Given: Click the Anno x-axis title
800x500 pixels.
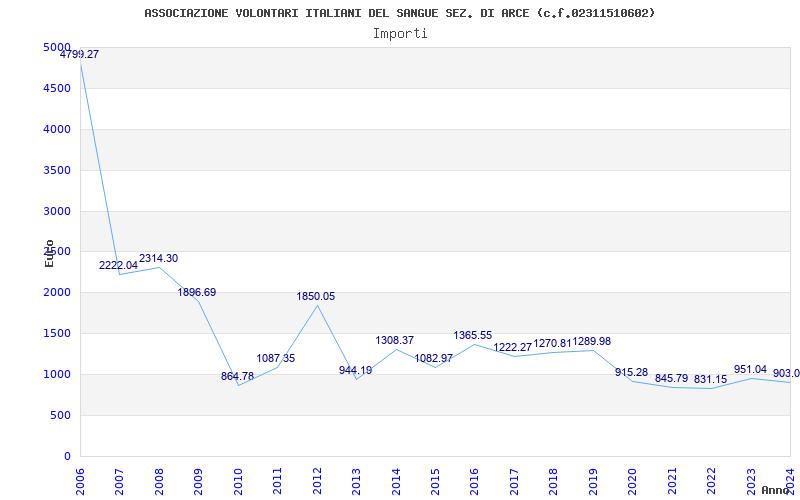Looking at the screenshot, I should 776,491.
